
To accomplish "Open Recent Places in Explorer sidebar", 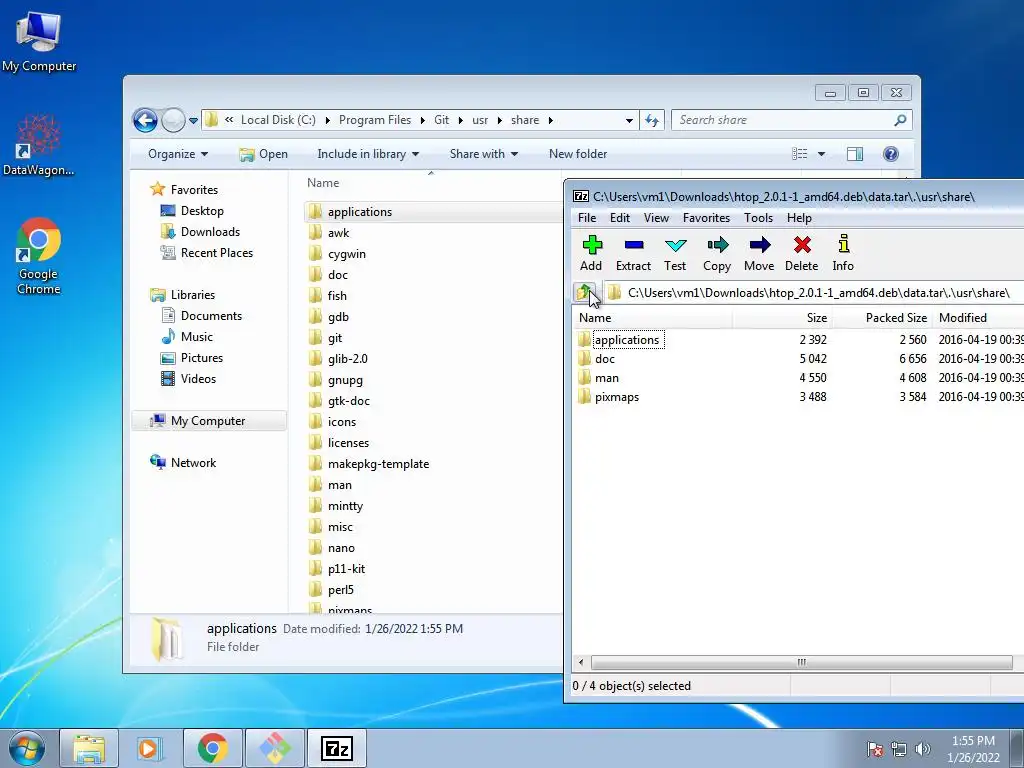I will [216, 253].
